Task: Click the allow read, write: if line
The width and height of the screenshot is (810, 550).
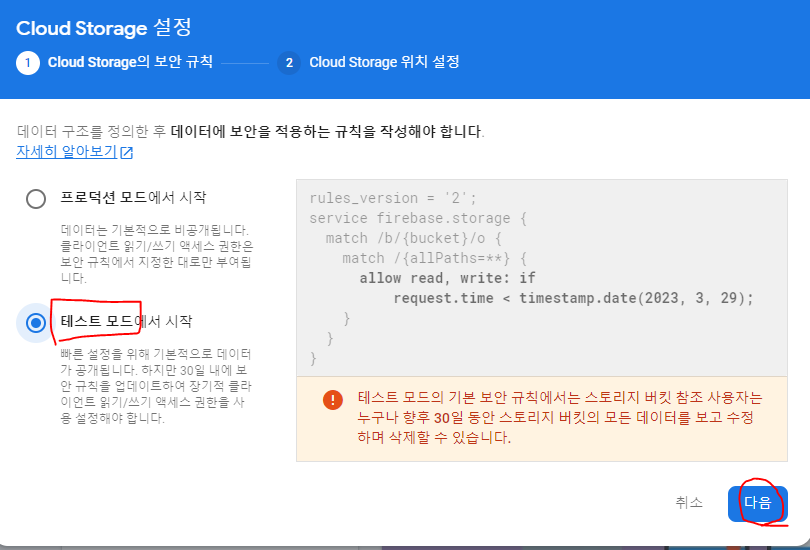Action: (447, 278)
